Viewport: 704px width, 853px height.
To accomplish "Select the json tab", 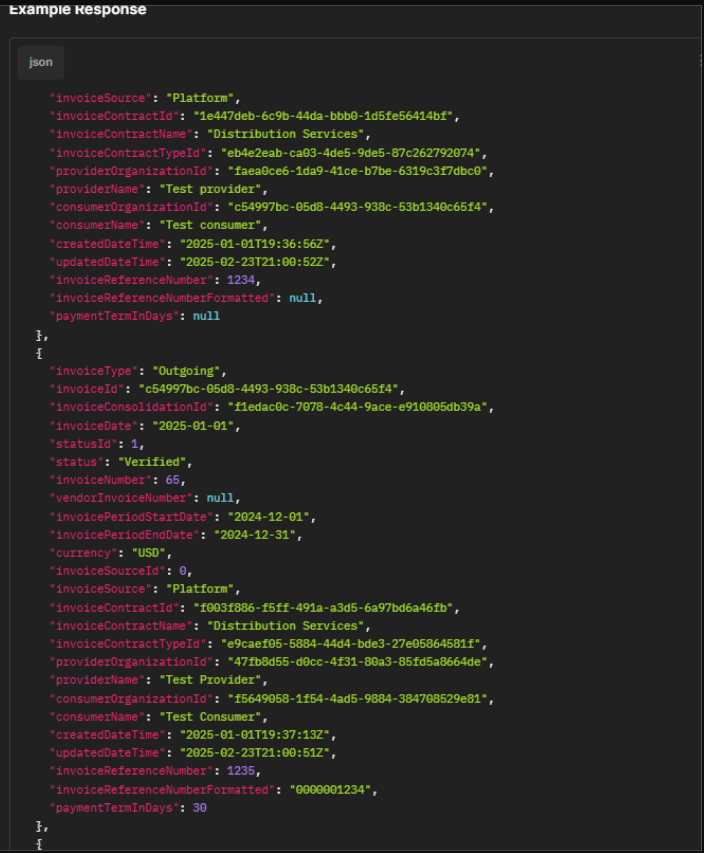I will pos(41,63).
